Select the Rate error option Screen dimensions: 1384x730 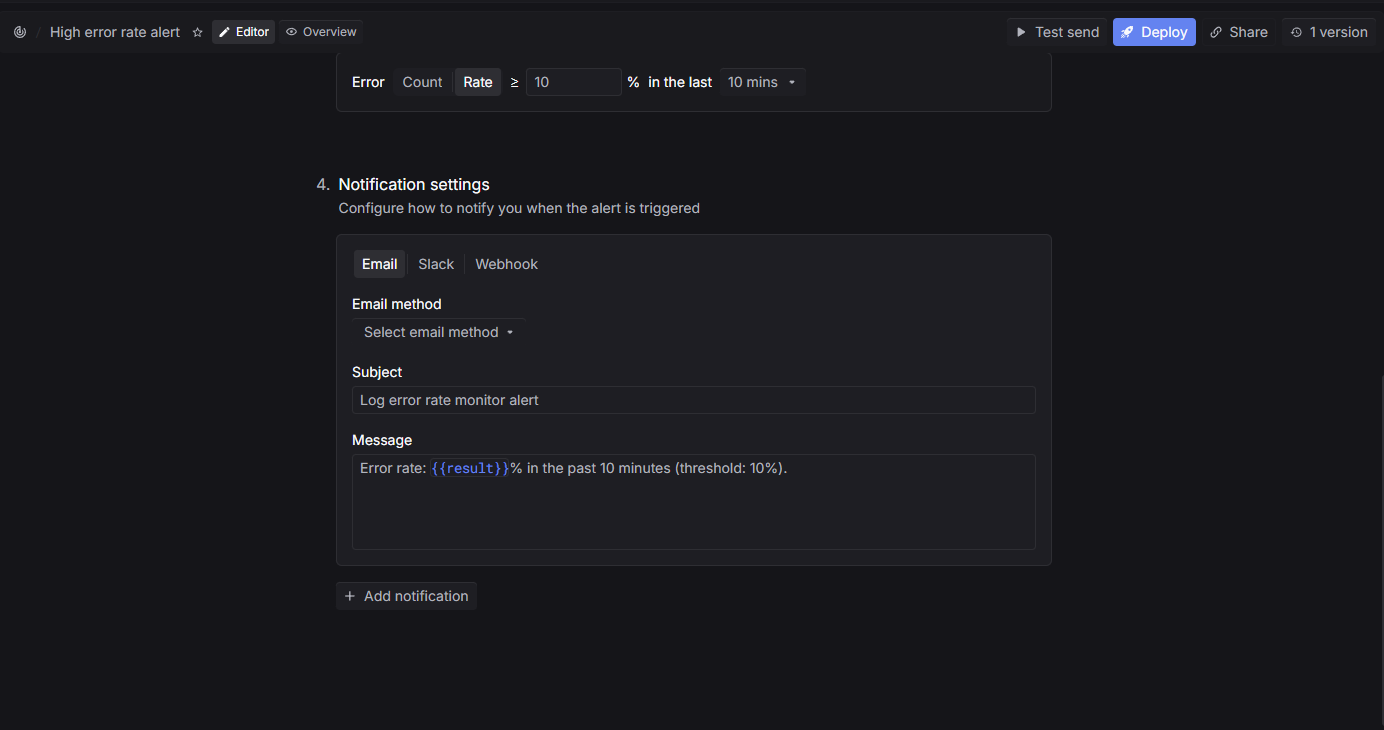[477, 82]
